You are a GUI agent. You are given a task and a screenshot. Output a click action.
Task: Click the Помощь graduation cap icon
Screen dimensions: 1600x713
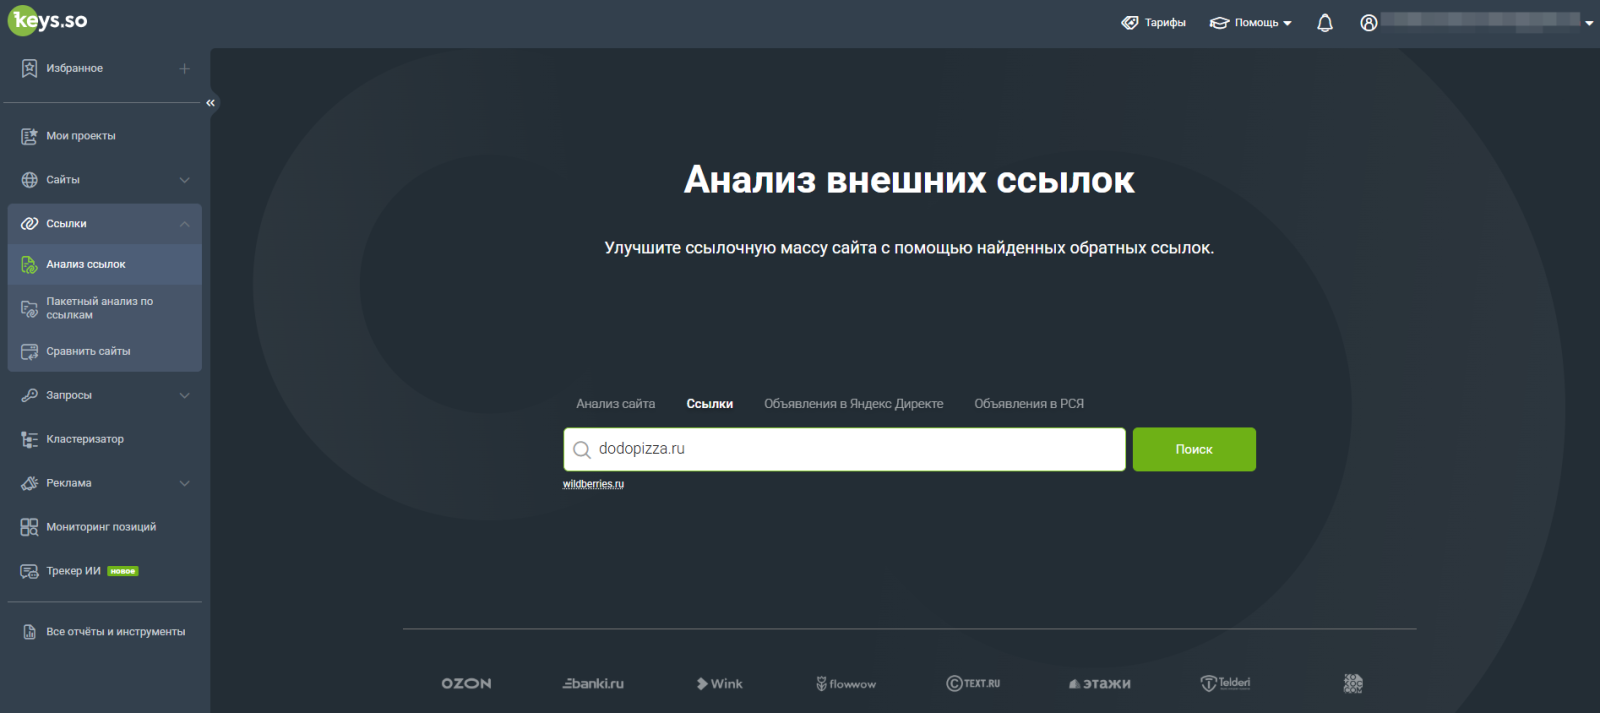(x=1219, y=23)
